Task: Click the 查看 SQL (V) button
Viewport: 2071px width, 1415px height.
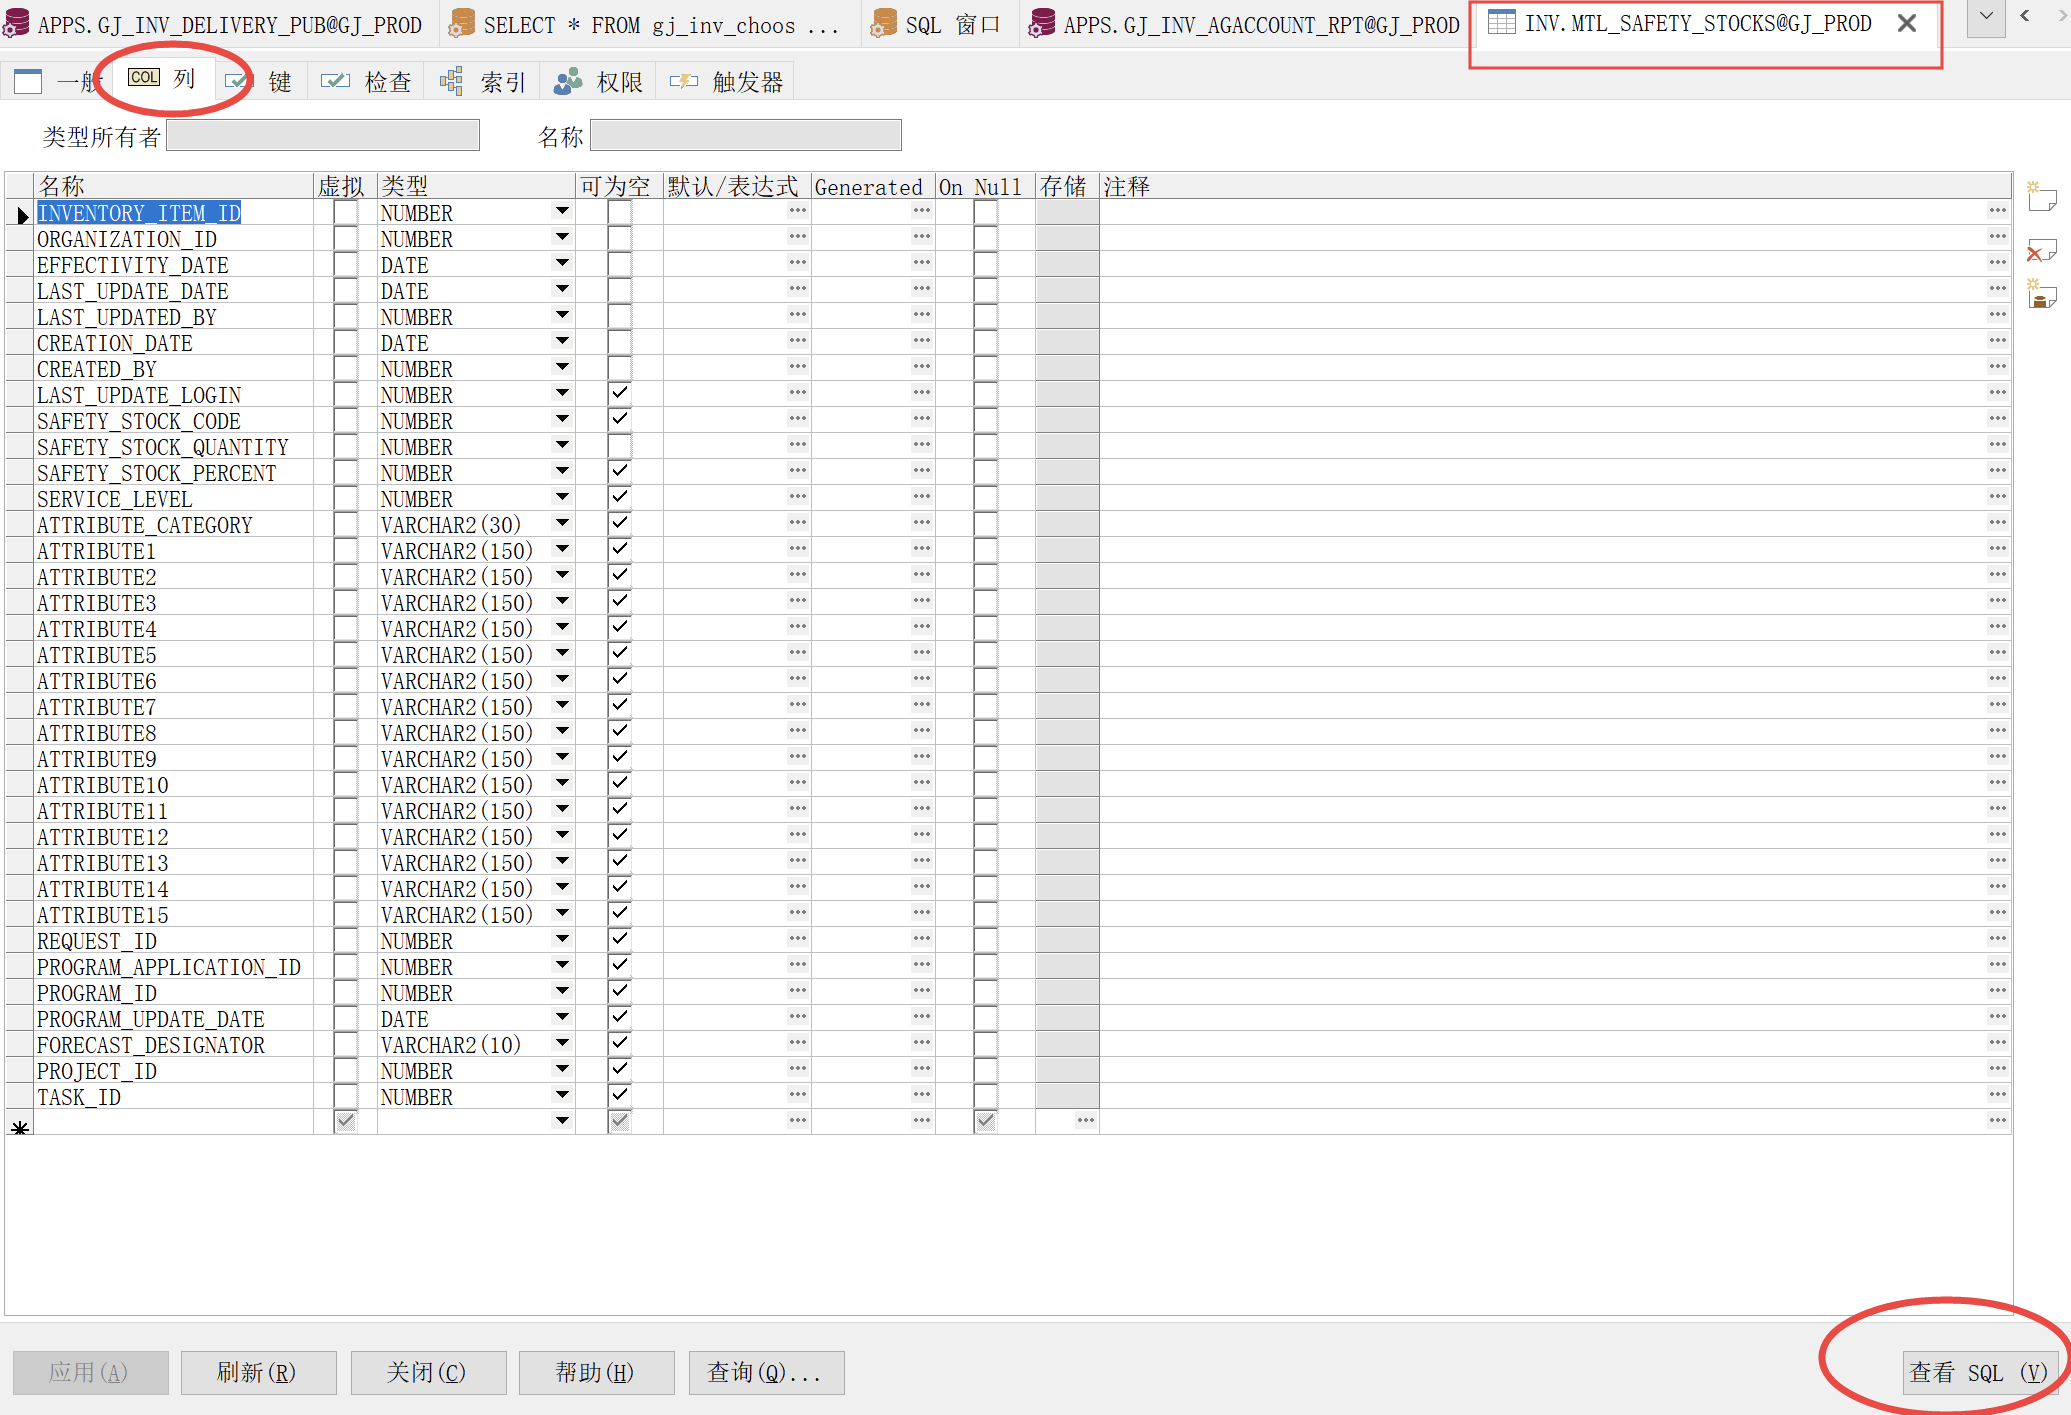Action: [1978, 1372]
